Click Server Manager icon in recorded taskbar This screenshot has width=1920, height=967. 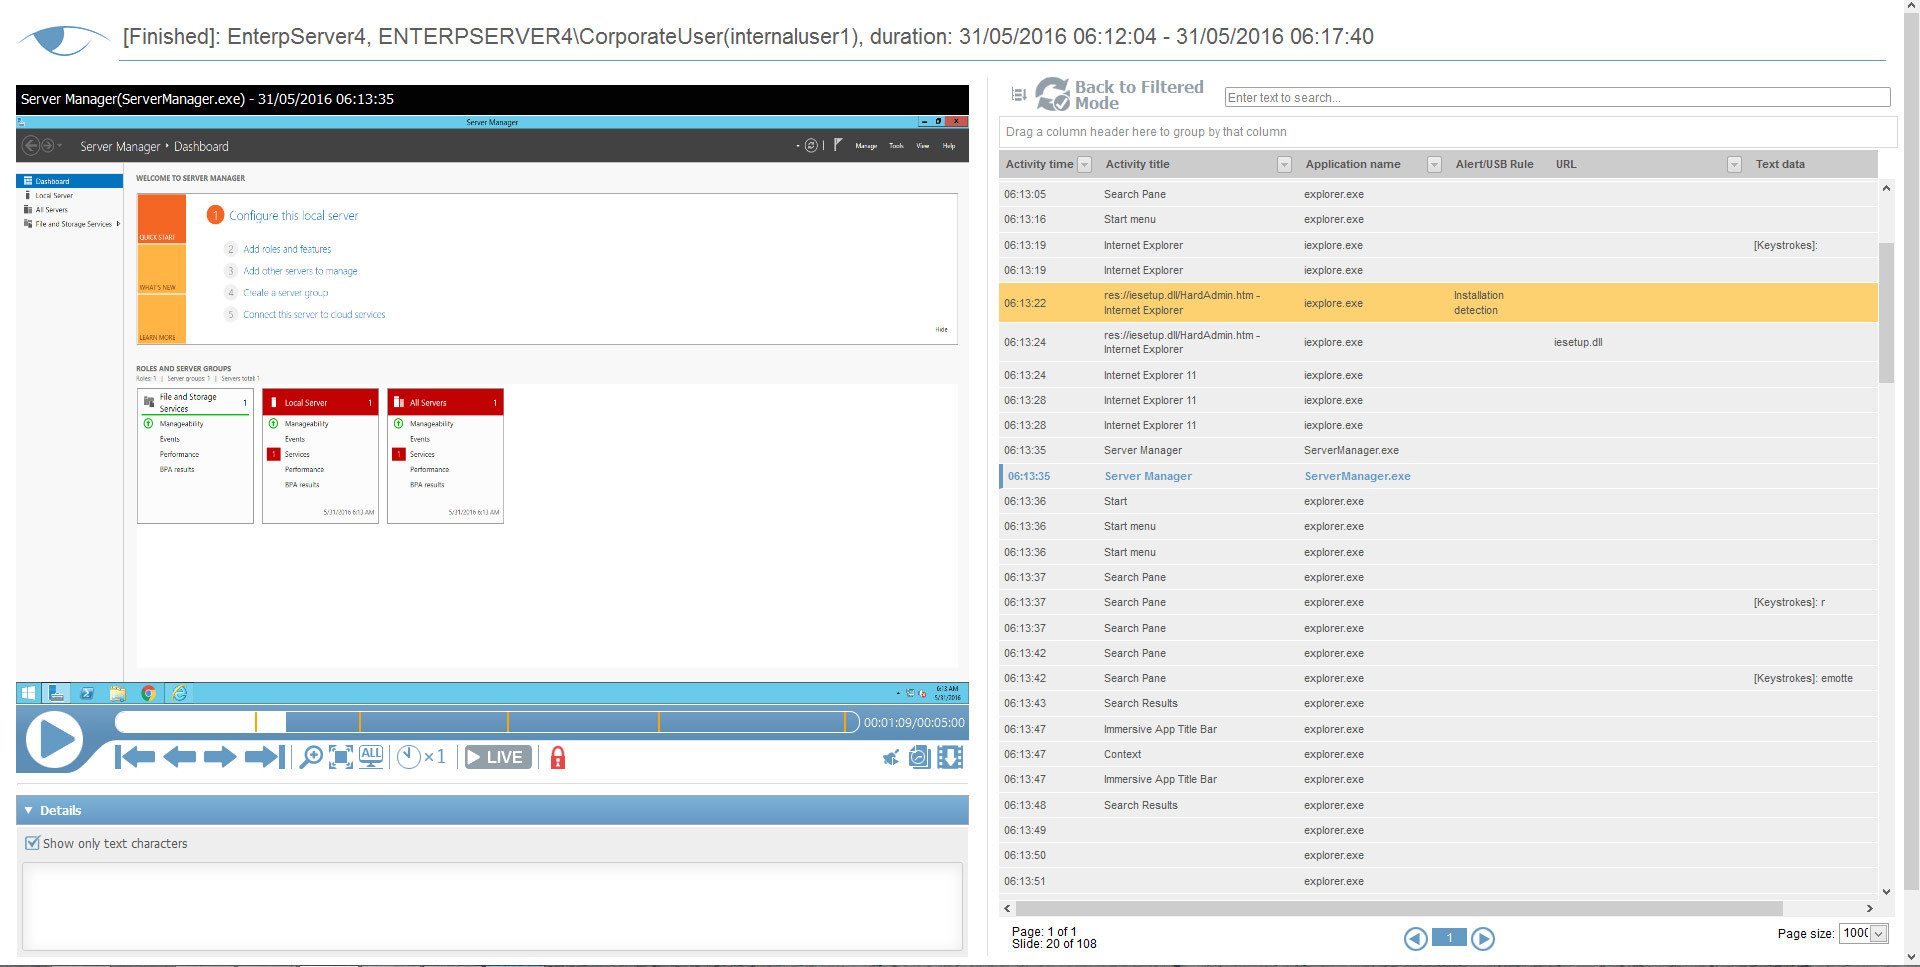click(57, 693)
